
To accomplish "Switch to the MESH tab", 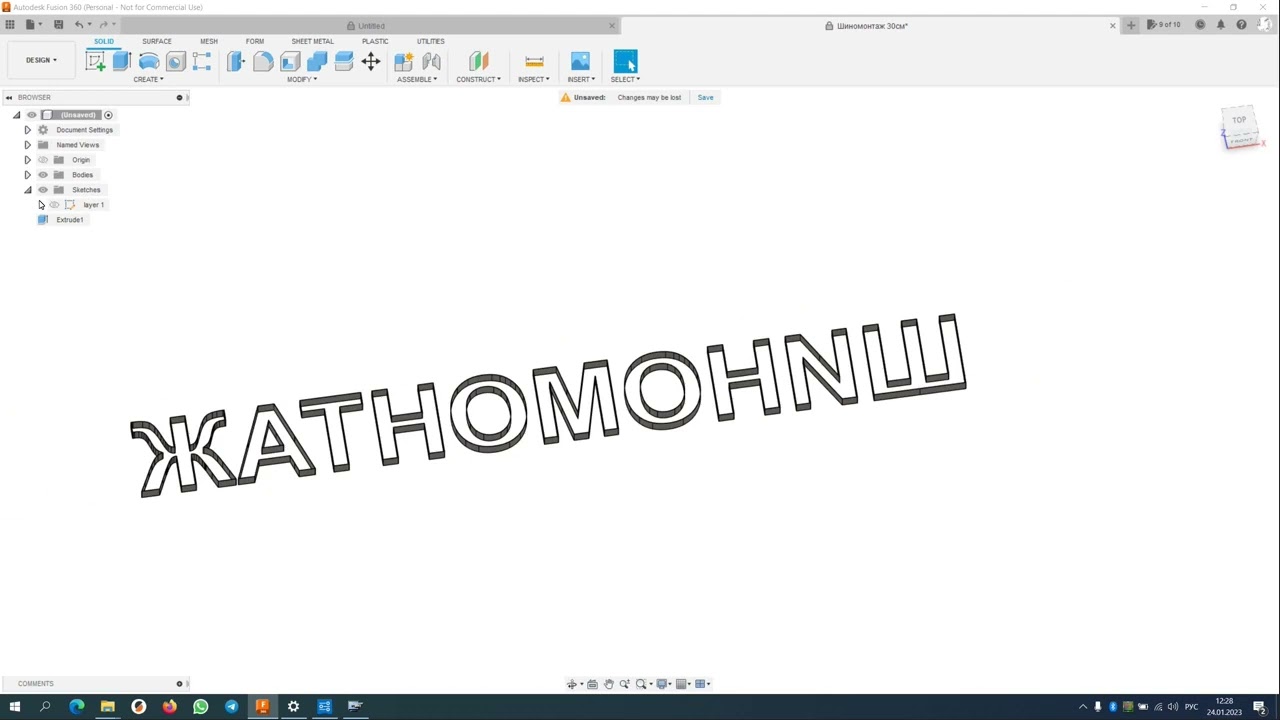I will [x=209, y=41].
